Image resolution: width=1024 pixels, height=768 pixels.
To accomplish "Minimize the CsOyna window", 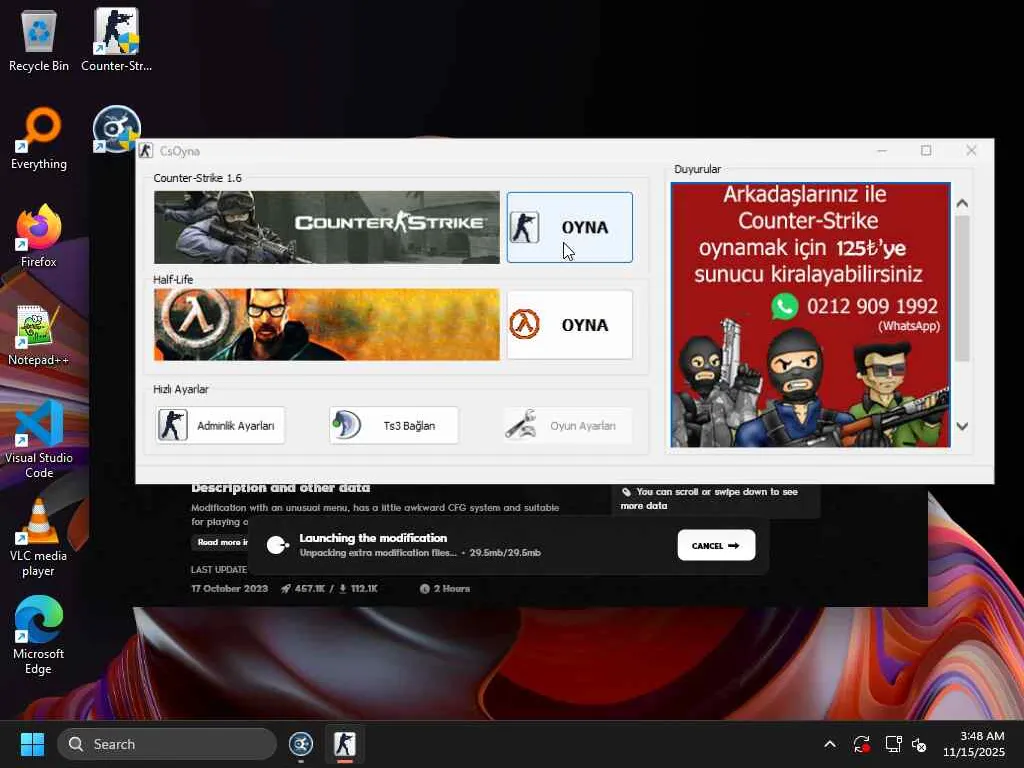I will tap(882, 151).
